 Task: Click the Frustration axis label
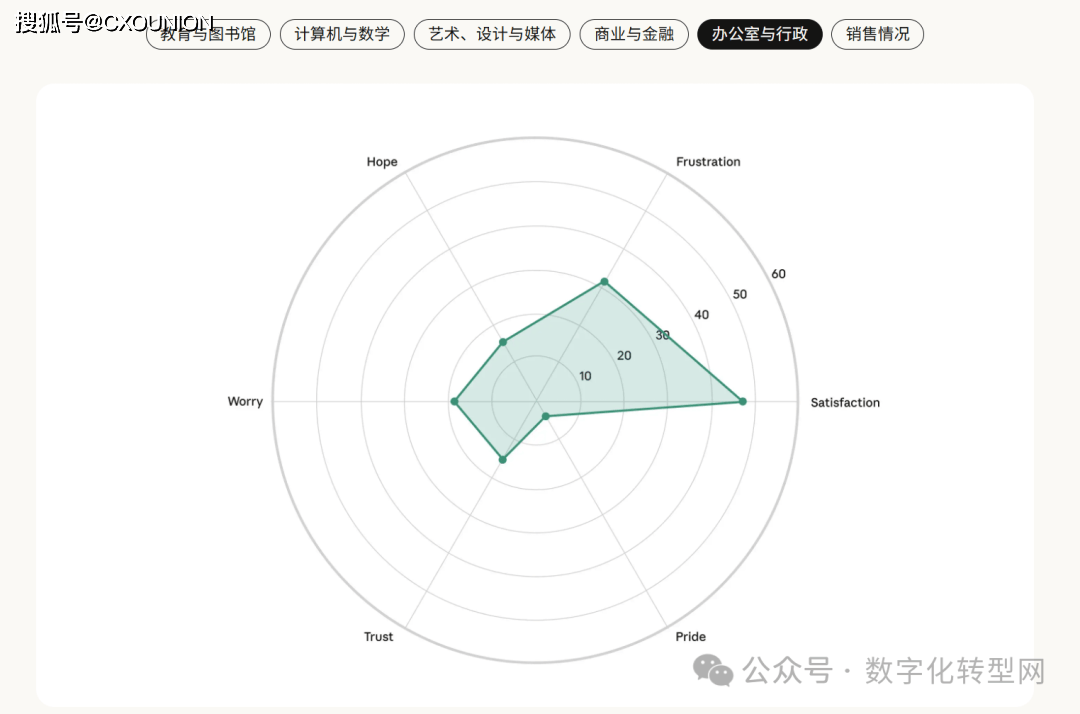[708, 161]
